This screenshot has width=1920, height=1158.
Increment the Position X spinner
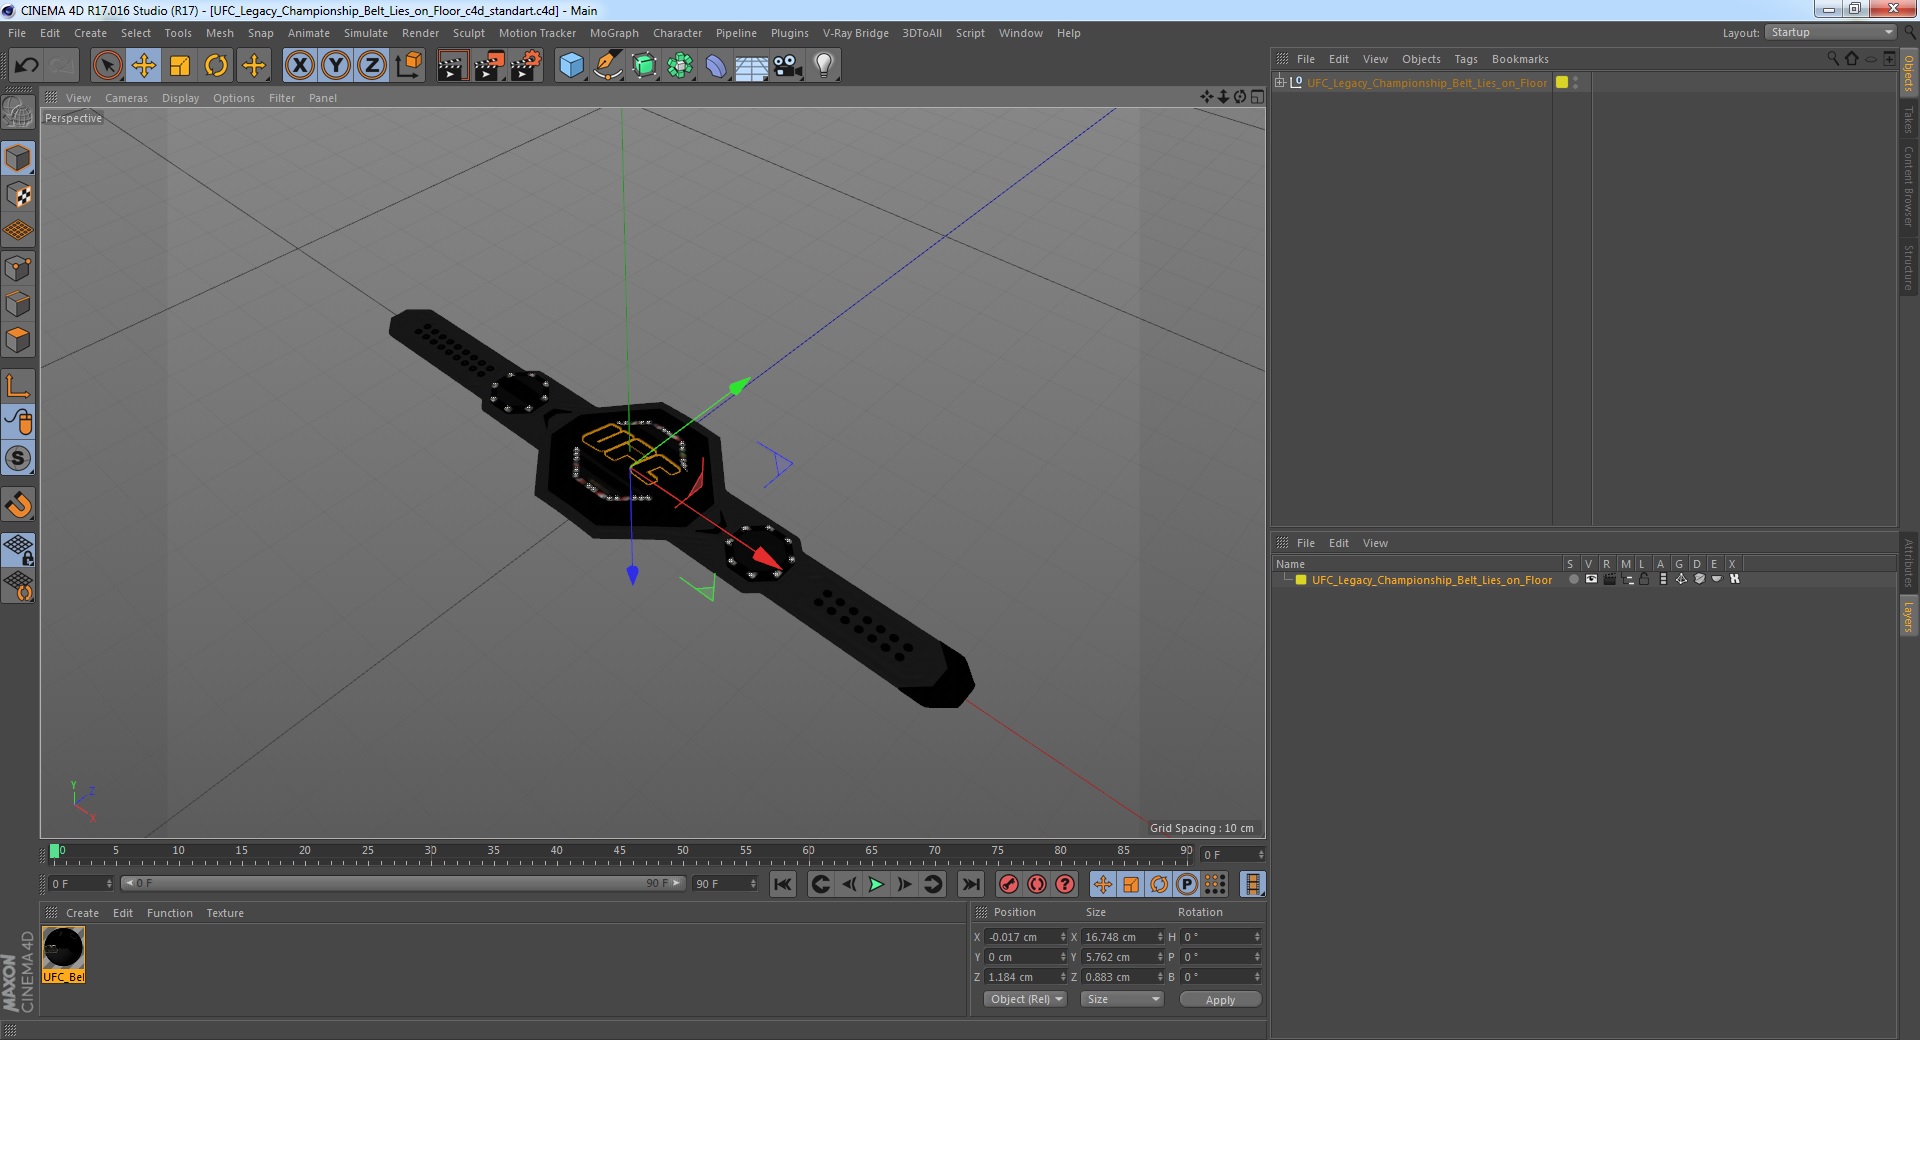click(x=1063, y=935)
